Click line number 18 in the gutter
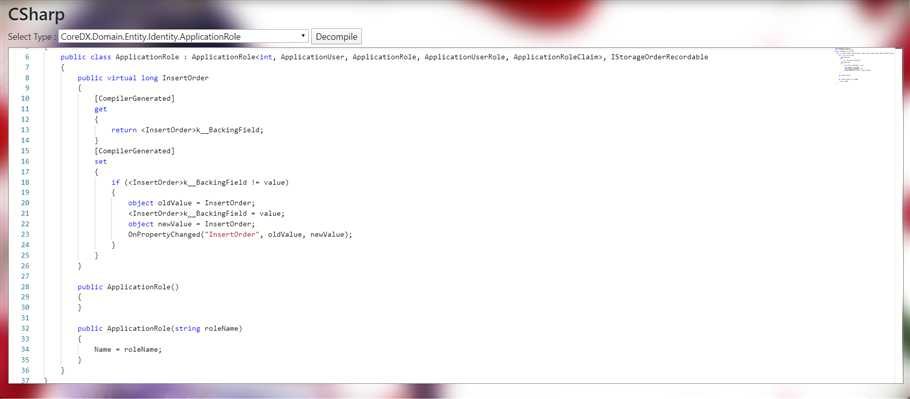 (x=25, y=182)
